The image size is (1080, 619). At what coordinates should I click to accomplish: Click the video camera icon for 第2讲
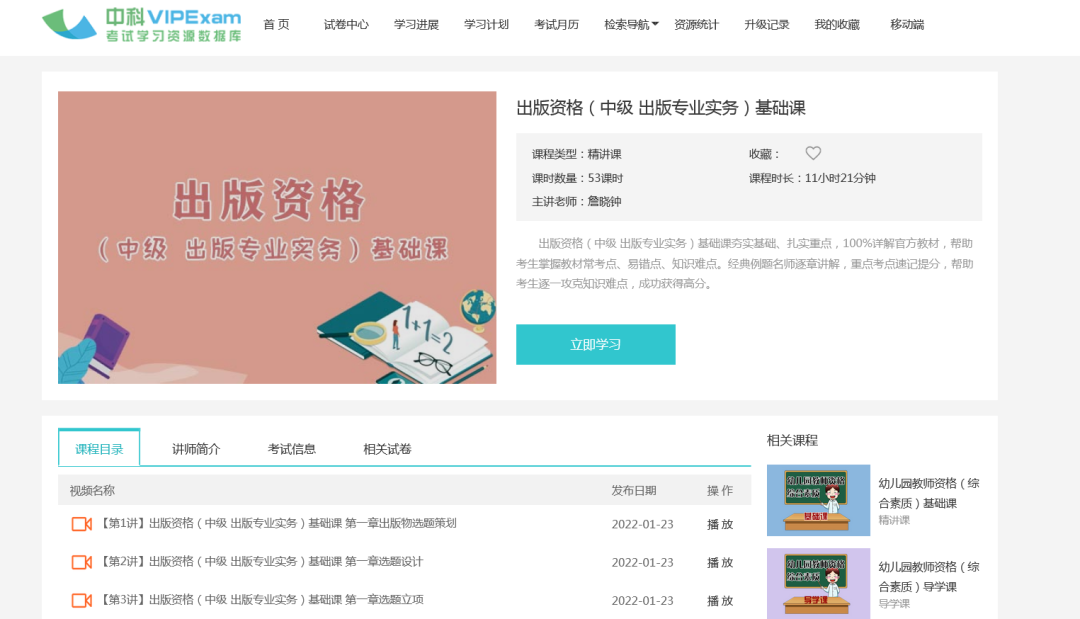click(82, 562)
